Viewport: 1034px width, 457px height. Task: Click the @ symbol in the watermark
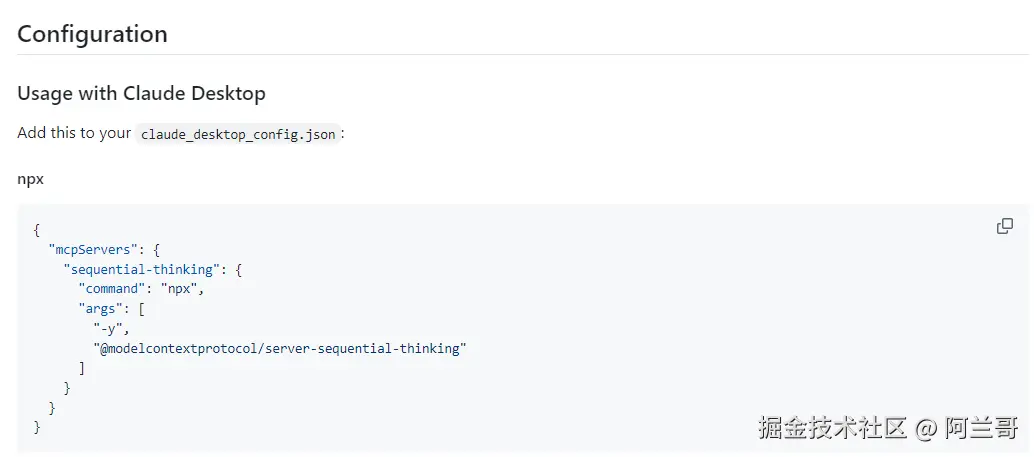(x=926, y=429)
